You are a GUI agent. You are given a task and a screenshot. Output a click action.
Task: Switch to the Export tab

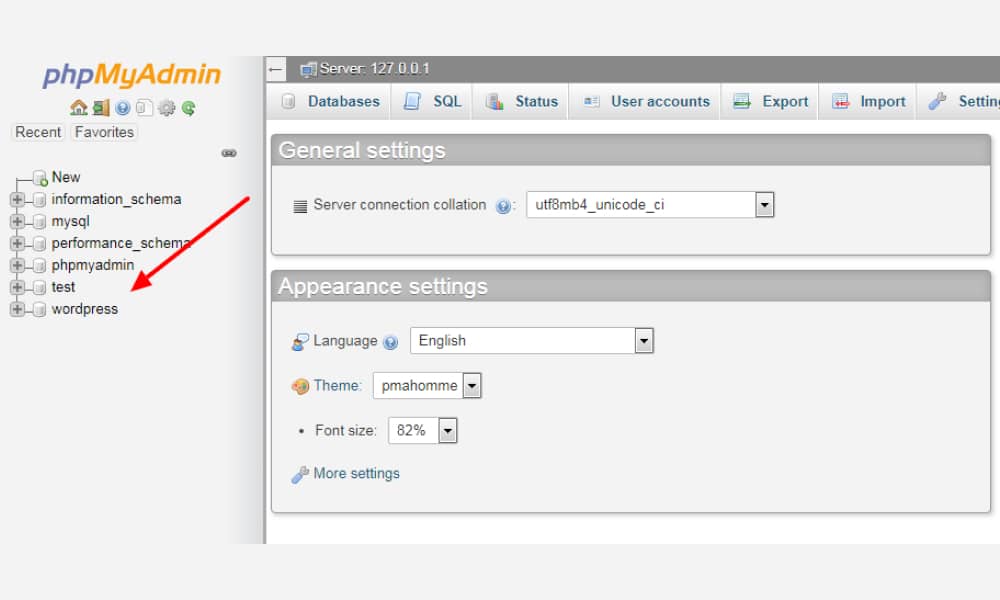(770, 101)
